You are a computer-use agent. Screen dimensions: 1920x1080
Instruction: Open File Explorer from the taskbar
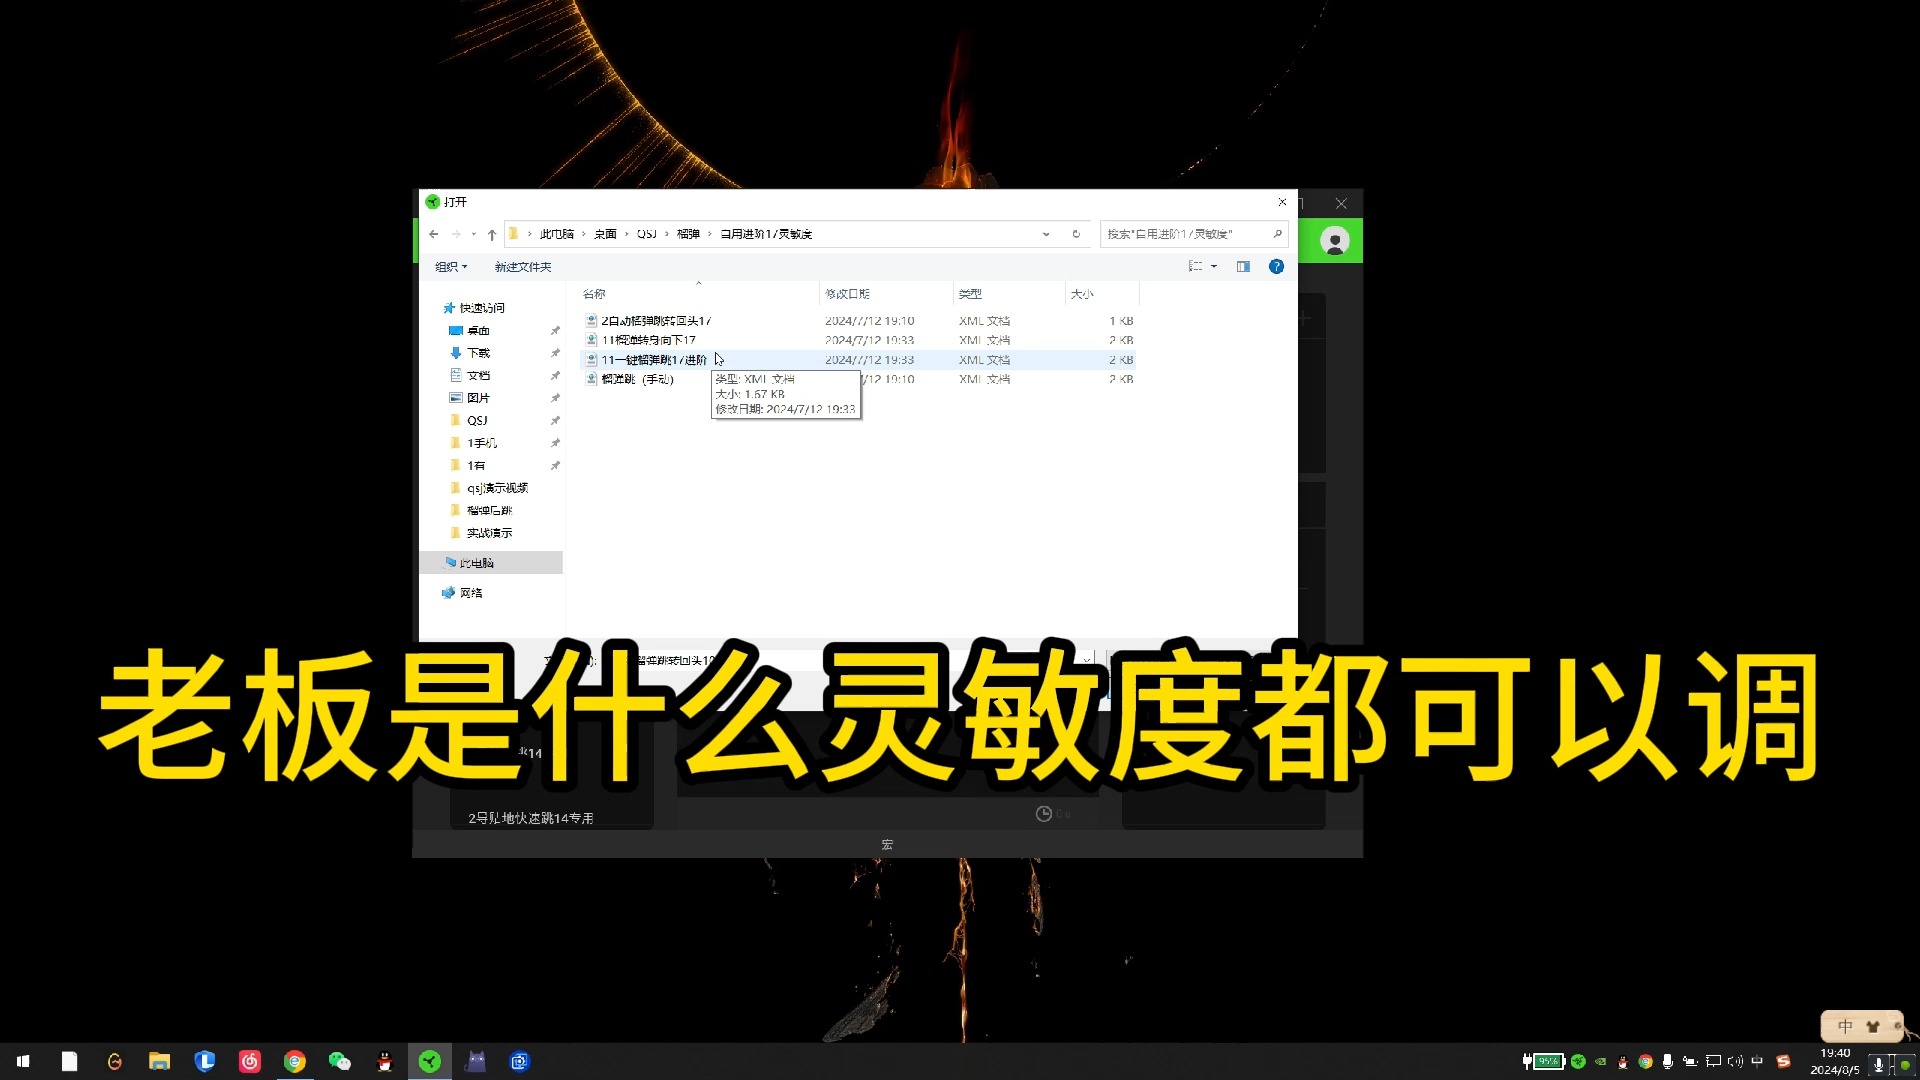click(159, 1061)
